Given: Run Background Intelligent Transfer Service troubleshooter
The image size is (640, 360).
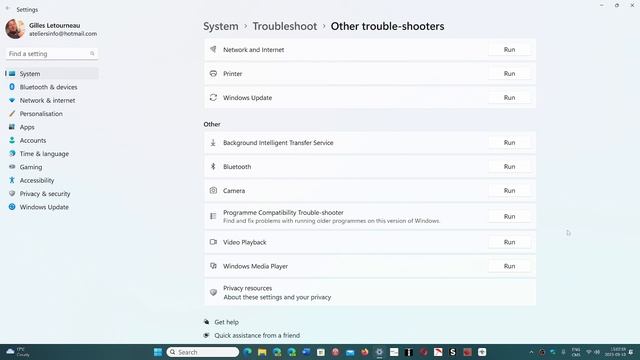Looking at the screenshot, I should 509,142.
